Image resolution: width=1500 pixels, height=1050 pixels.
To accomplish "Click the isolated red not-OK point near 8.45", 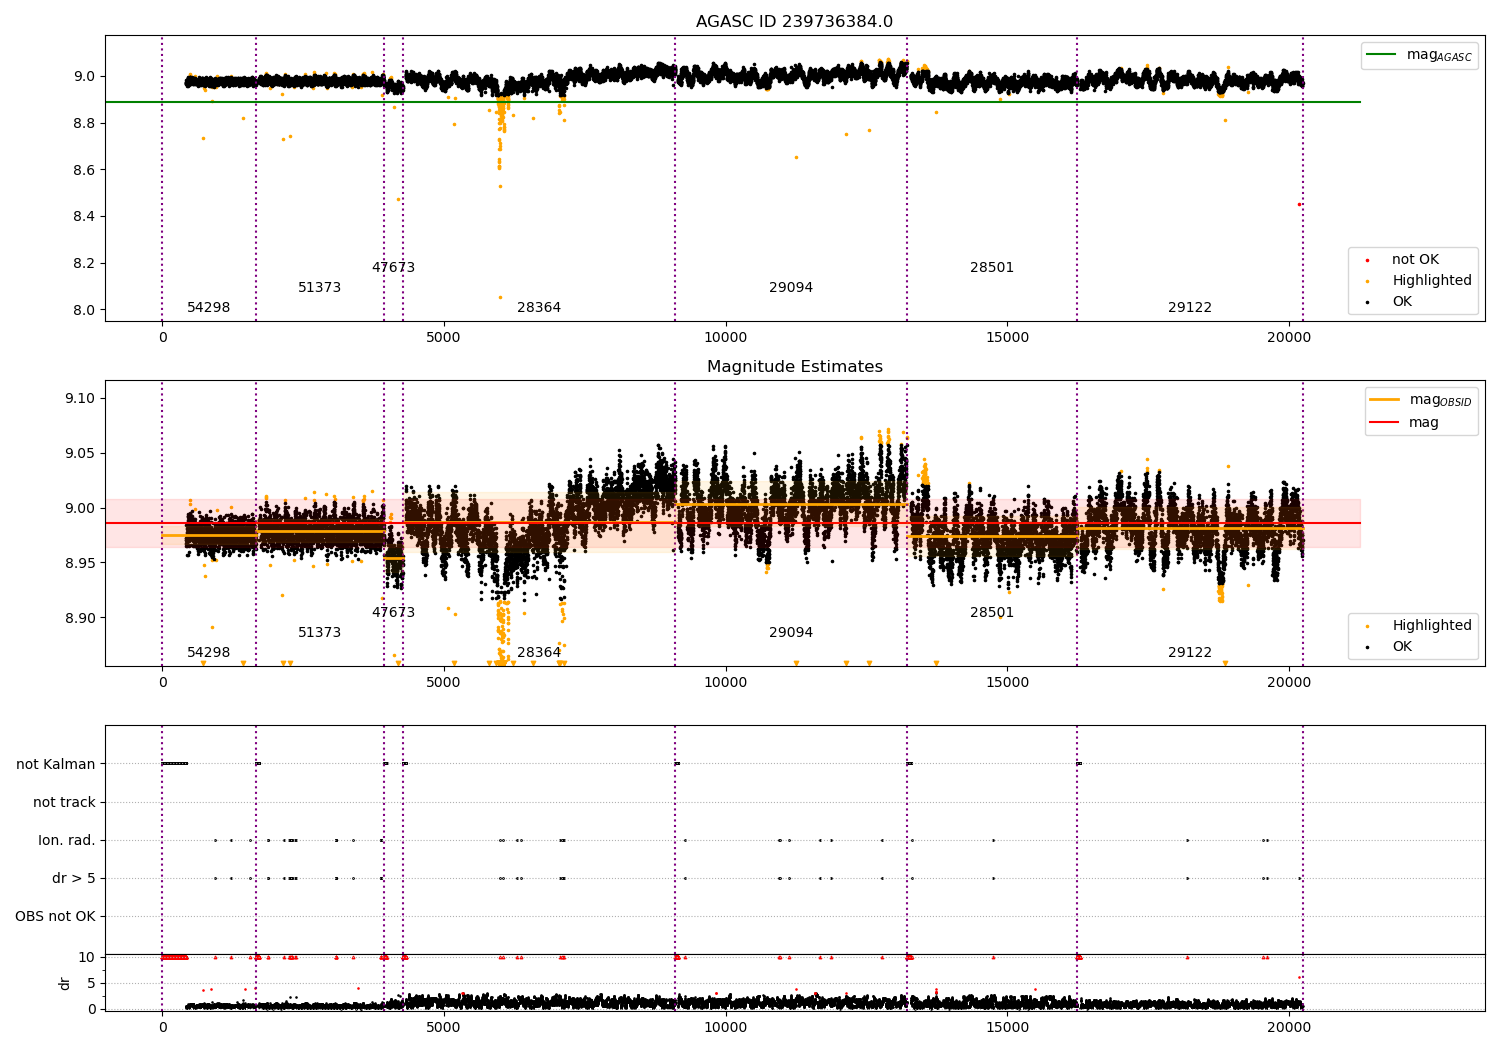I will pos(1299,204).
